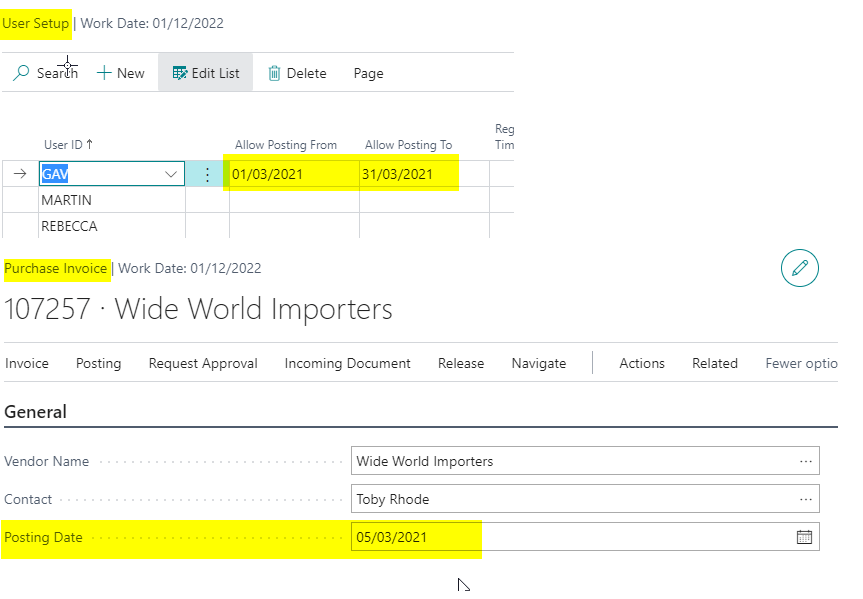Open the Posting menu on the invoice

[x=98, y=363]
